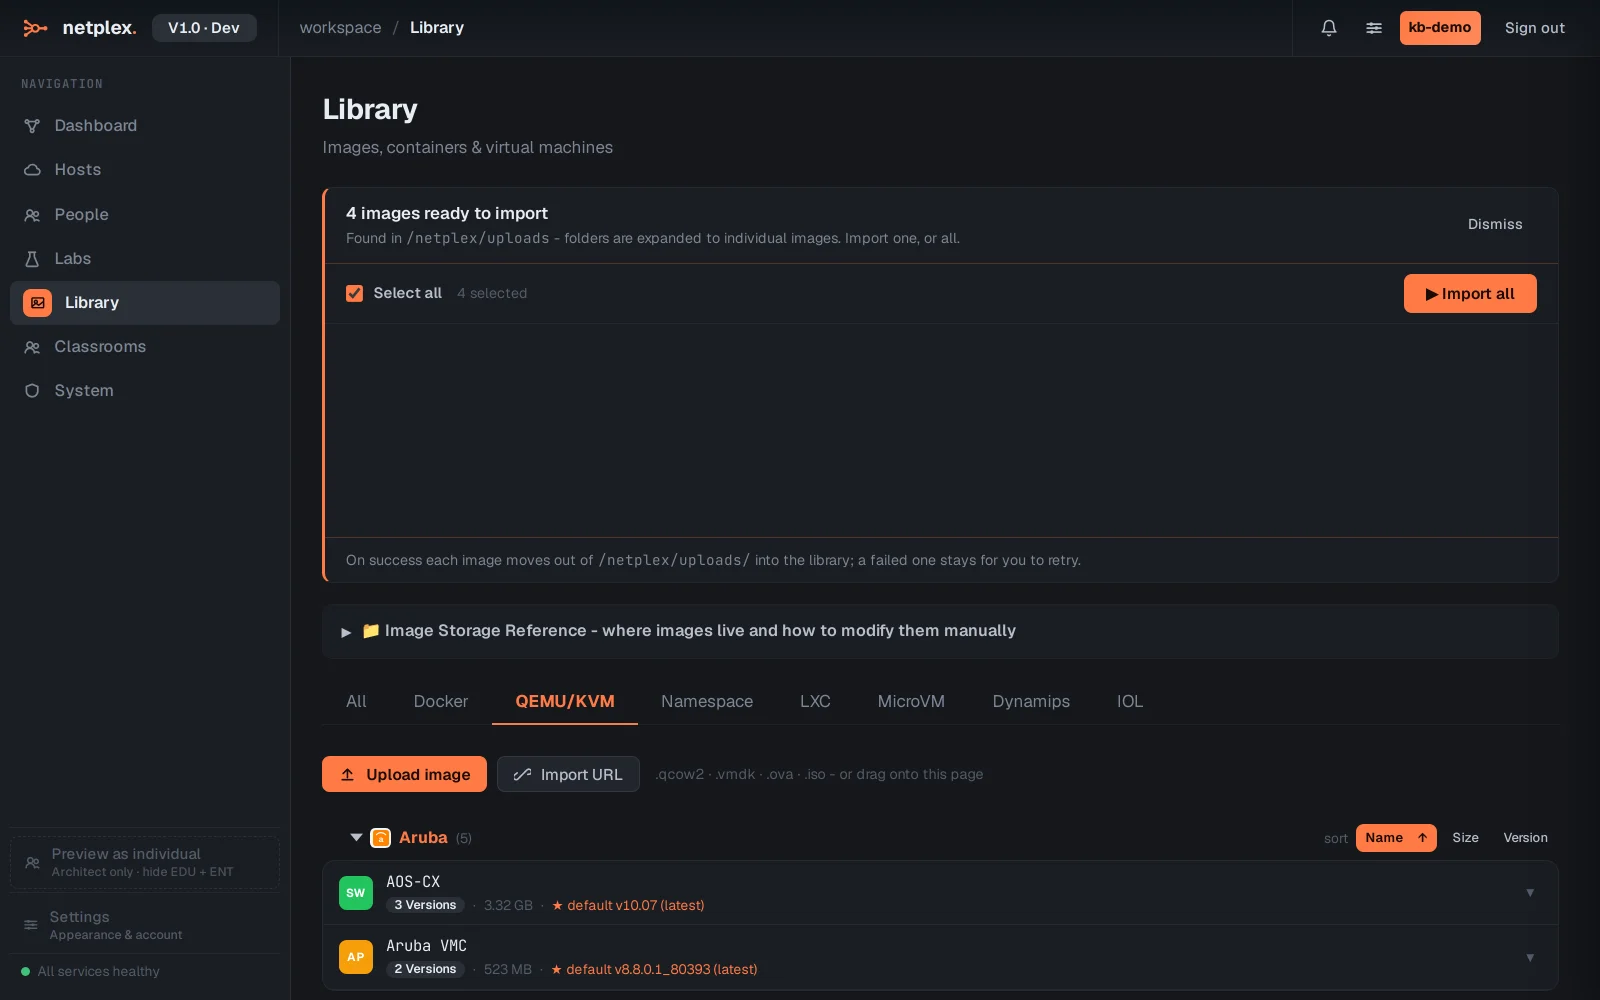This screenshot has height=1000, width=1600.
Task: Sign out of the account
Action: click(1535, 28)
